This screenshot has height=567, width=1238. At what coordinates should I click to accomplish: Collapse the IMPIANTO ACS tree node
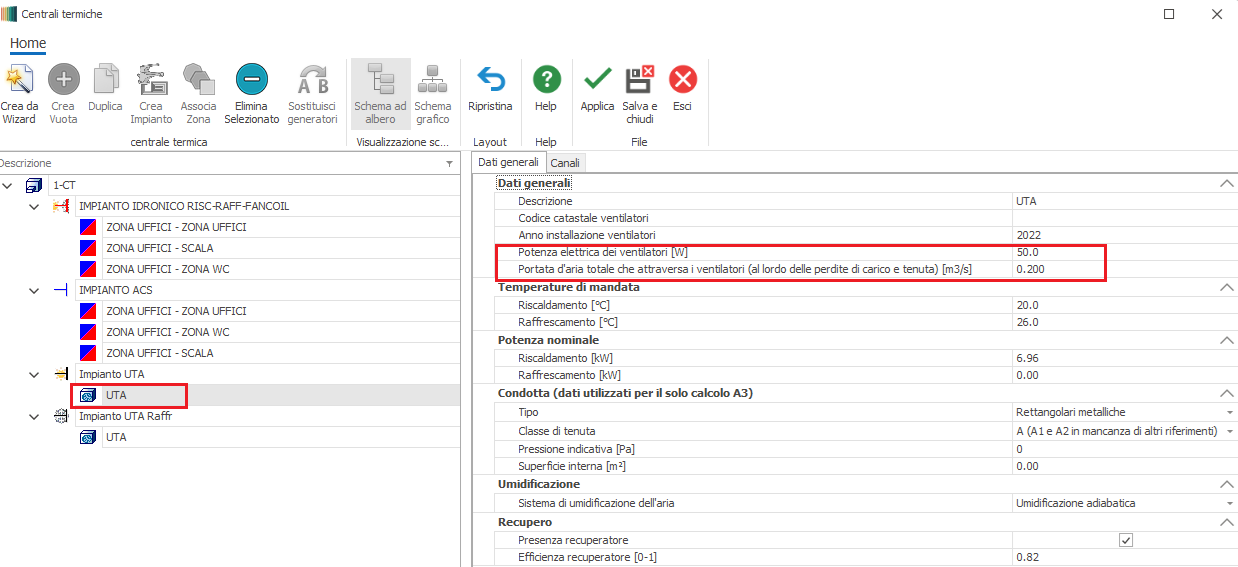click(x=34, y=290)
